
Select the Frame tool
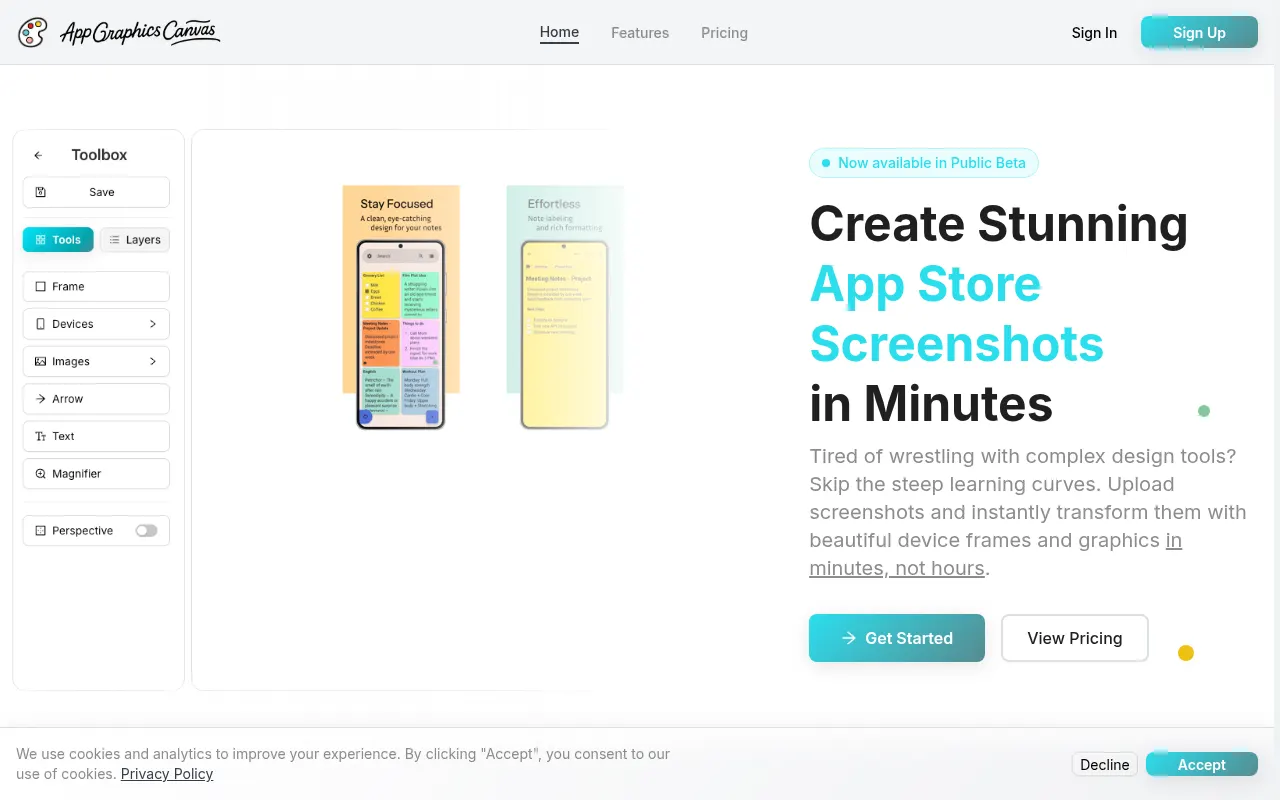click(x=96, y=286)
